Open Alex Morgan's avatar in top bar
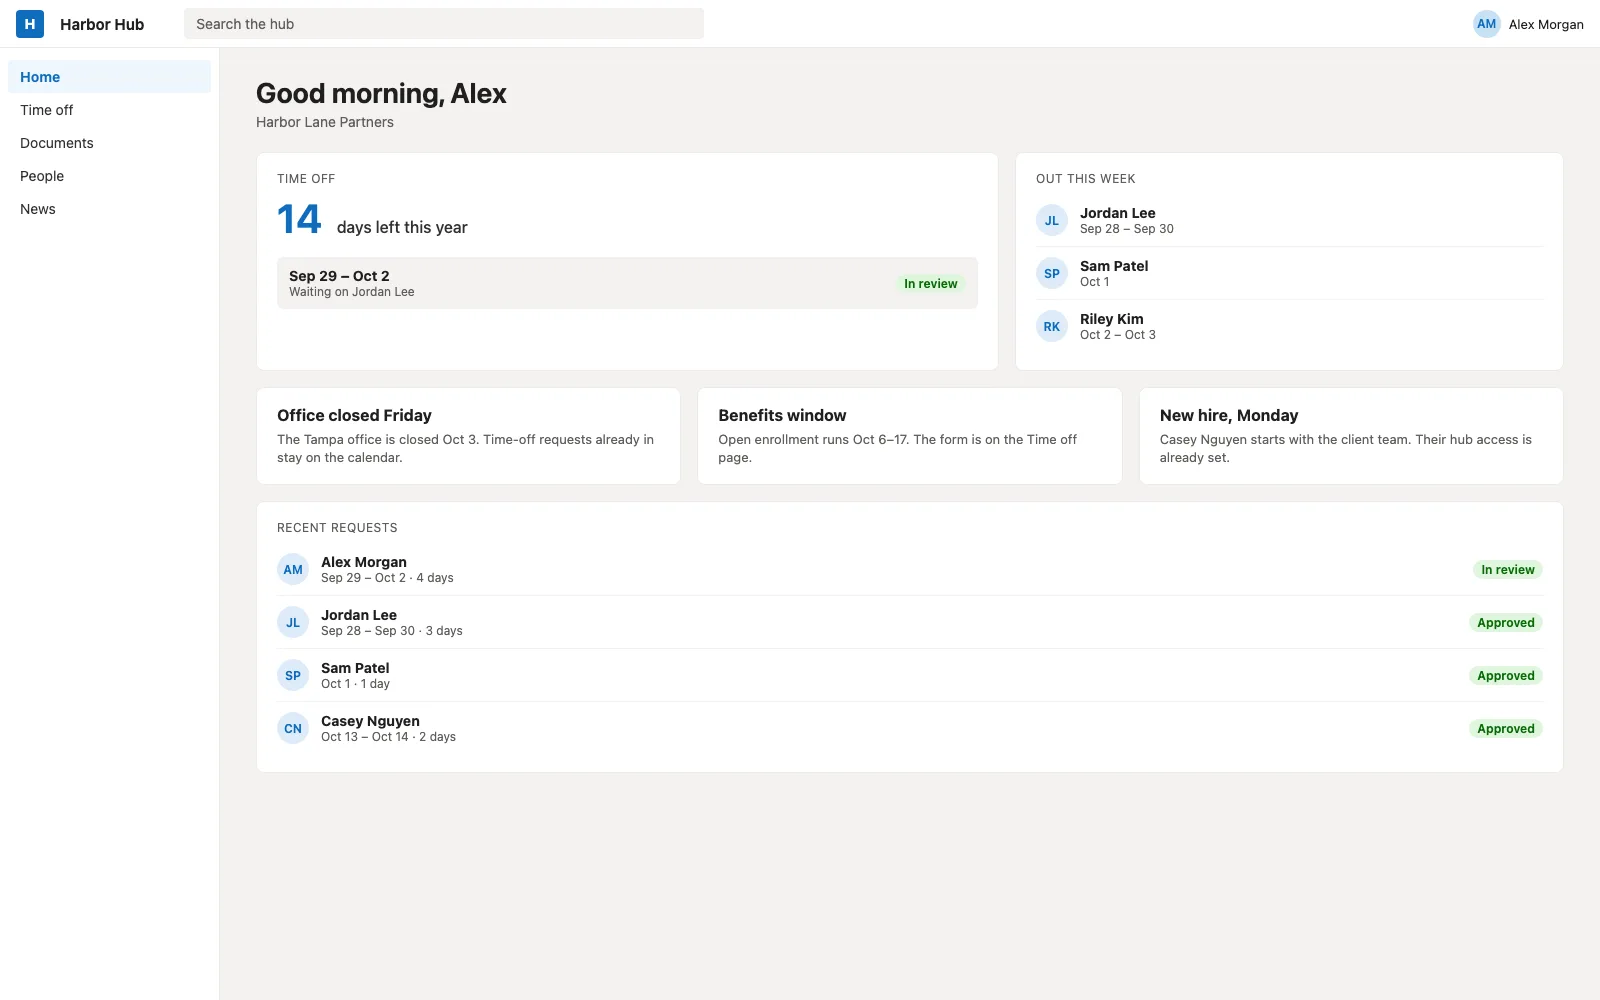 pos(1486,24)
